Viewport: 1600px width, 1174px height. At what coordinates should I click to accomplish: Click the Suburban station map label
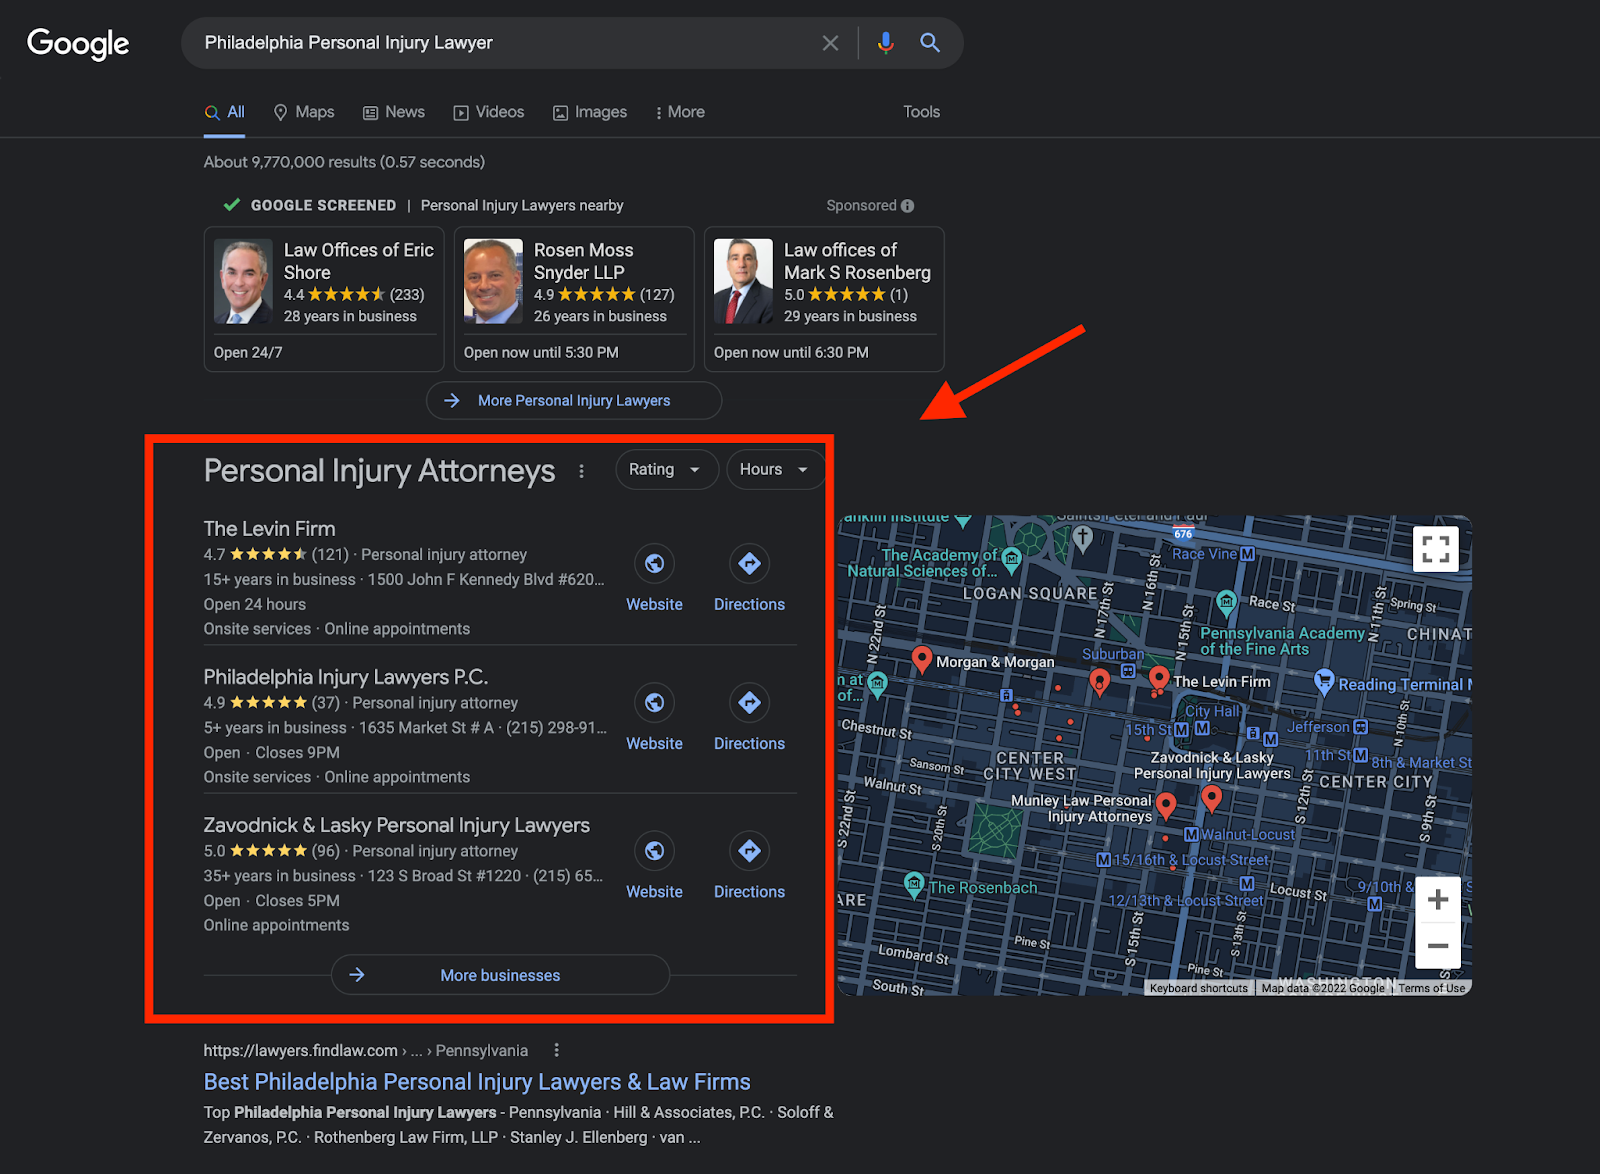coord(1113,654)
